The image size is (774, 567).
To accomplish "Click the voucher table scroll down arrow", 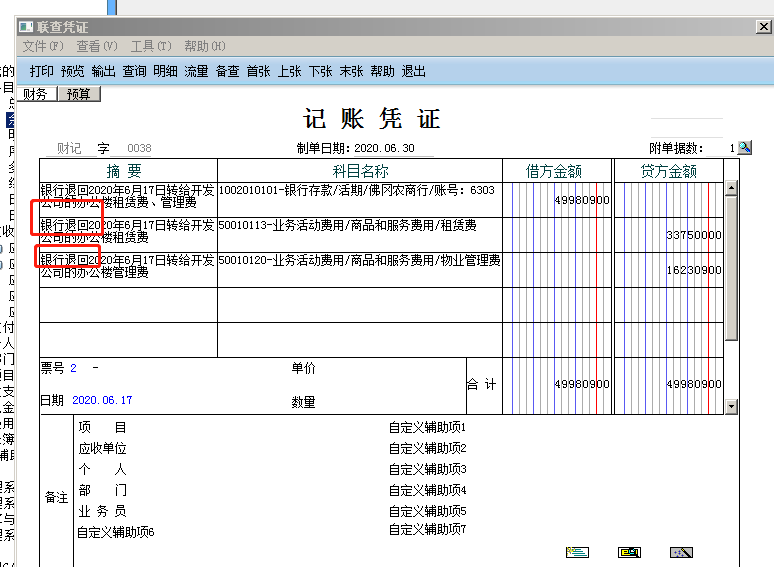I will tap(732, 407).
